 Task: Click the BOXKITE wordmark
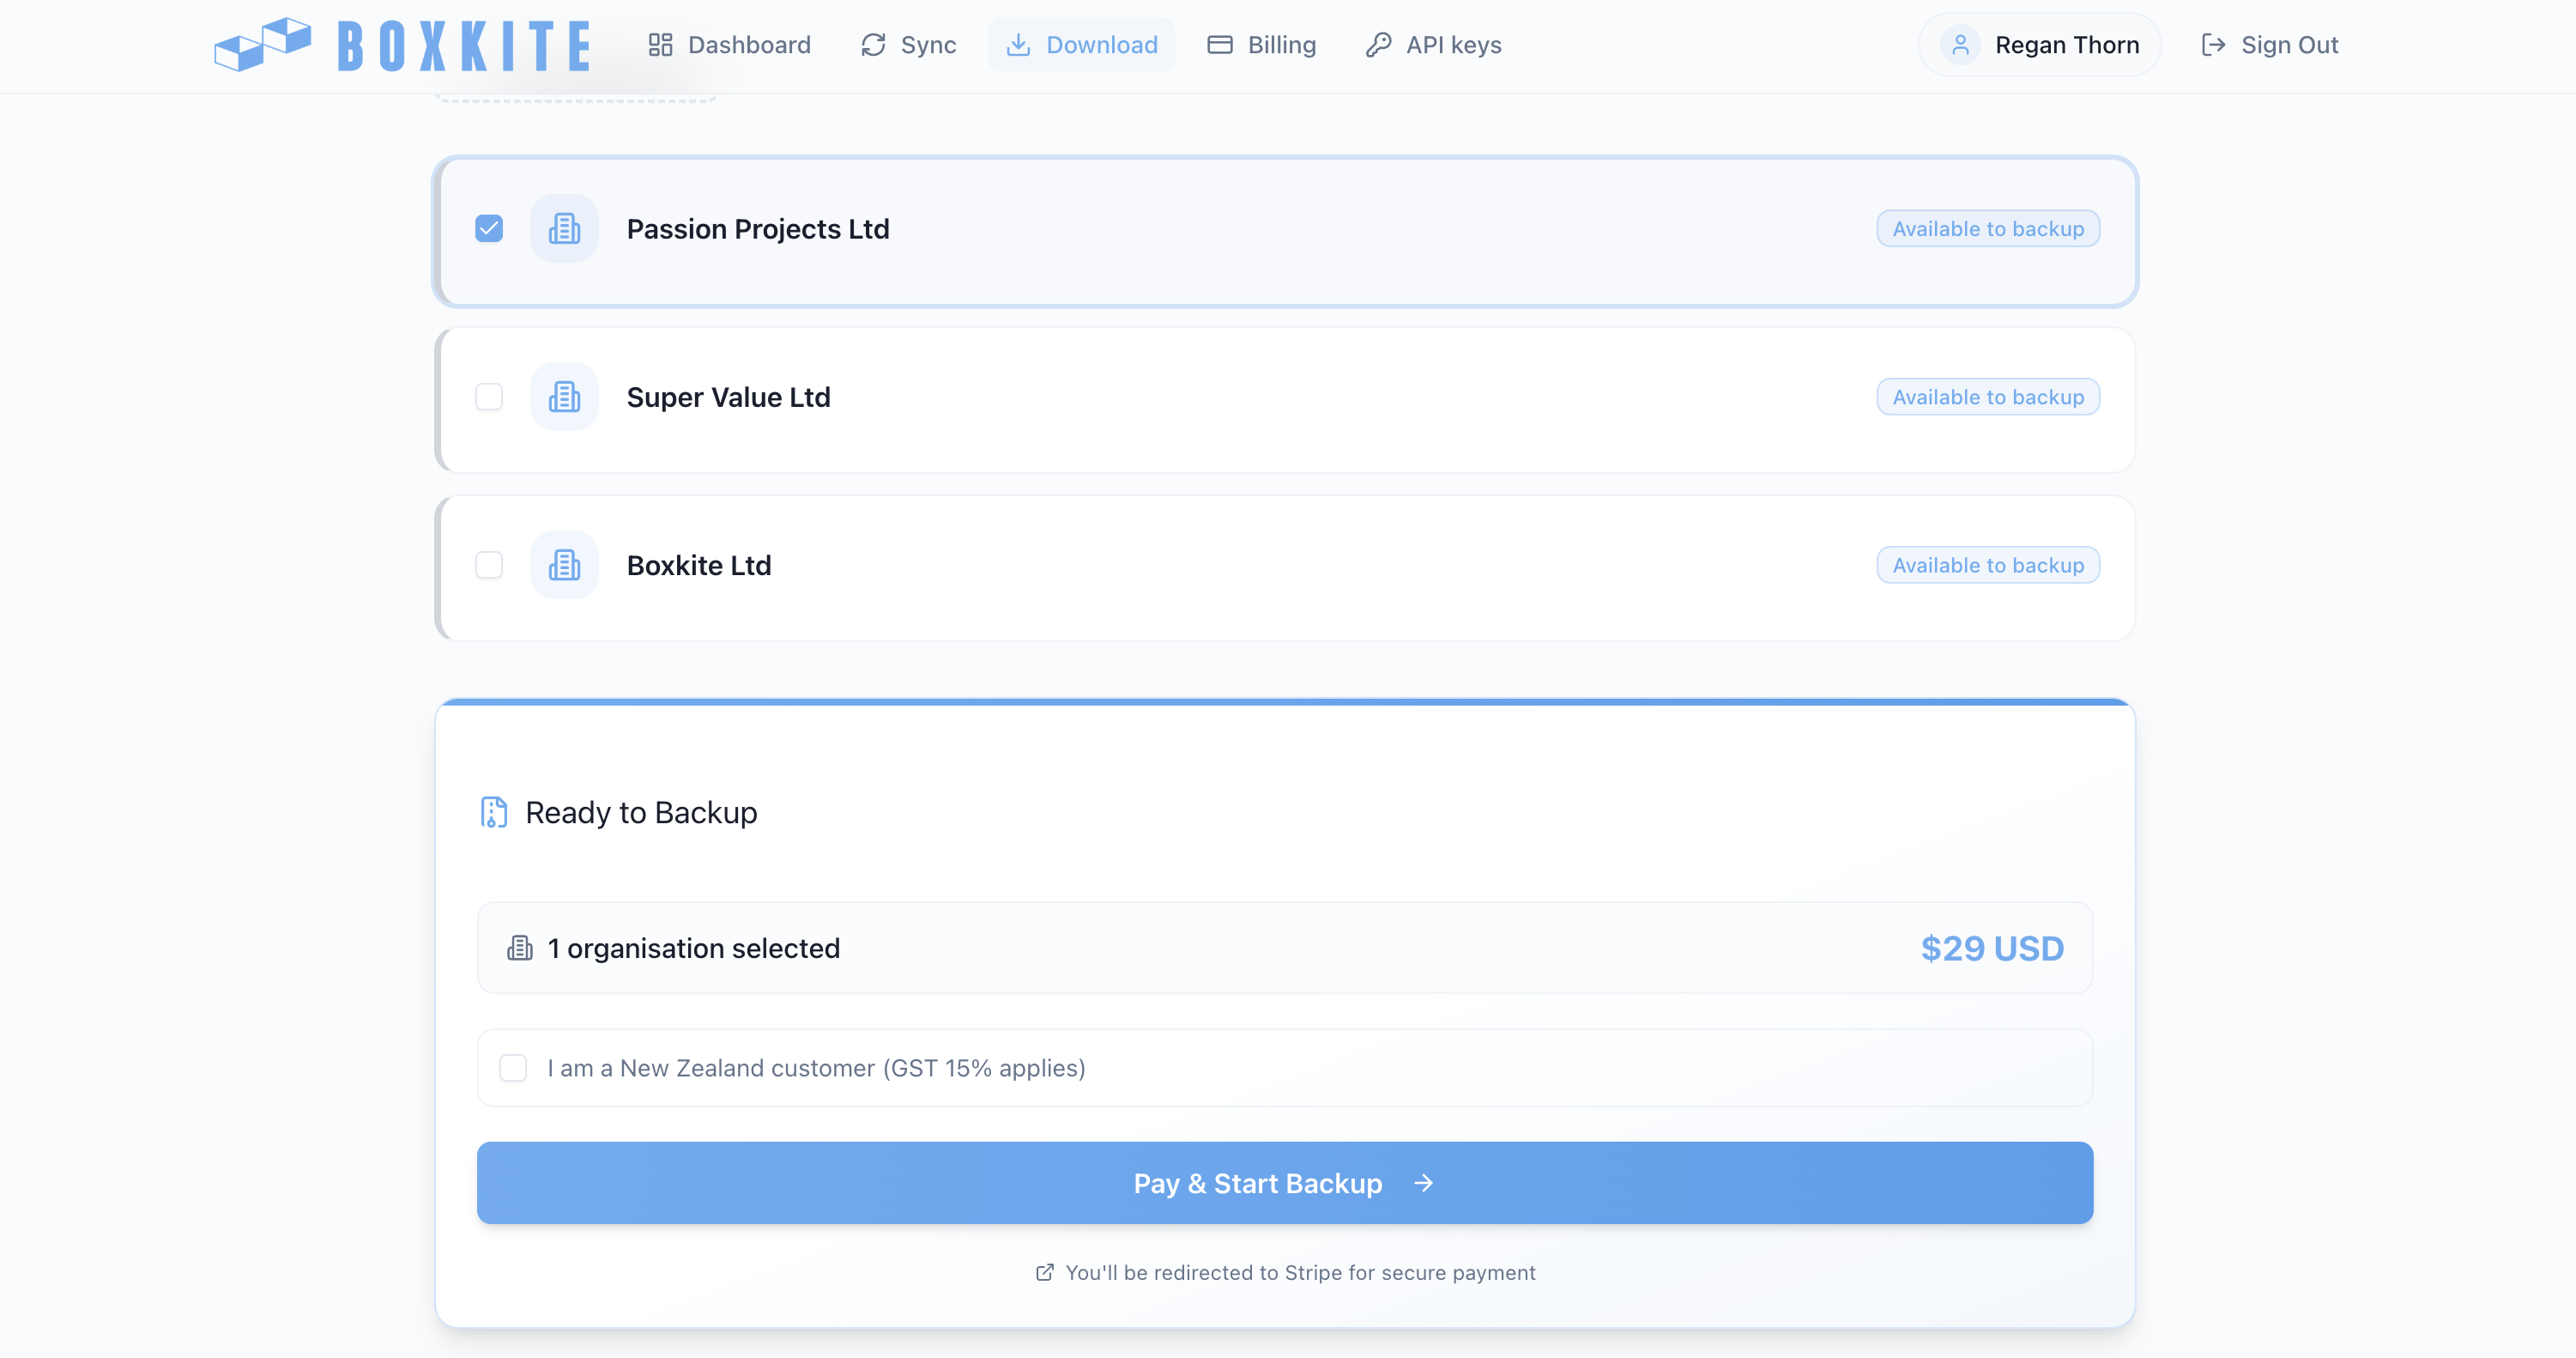click(464, 46)
